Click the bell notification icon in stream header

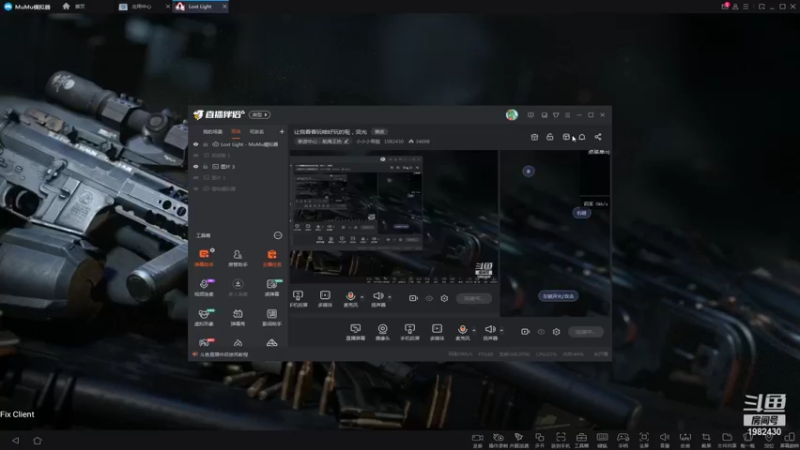click(582, 137)
